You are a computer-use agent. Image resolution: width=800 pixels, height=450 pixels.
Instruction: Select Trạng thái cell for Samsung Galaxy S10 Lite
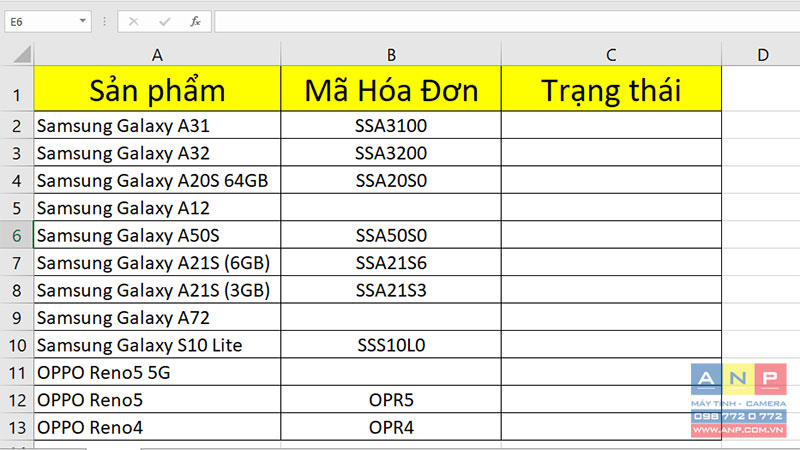(x=611, y=345)
